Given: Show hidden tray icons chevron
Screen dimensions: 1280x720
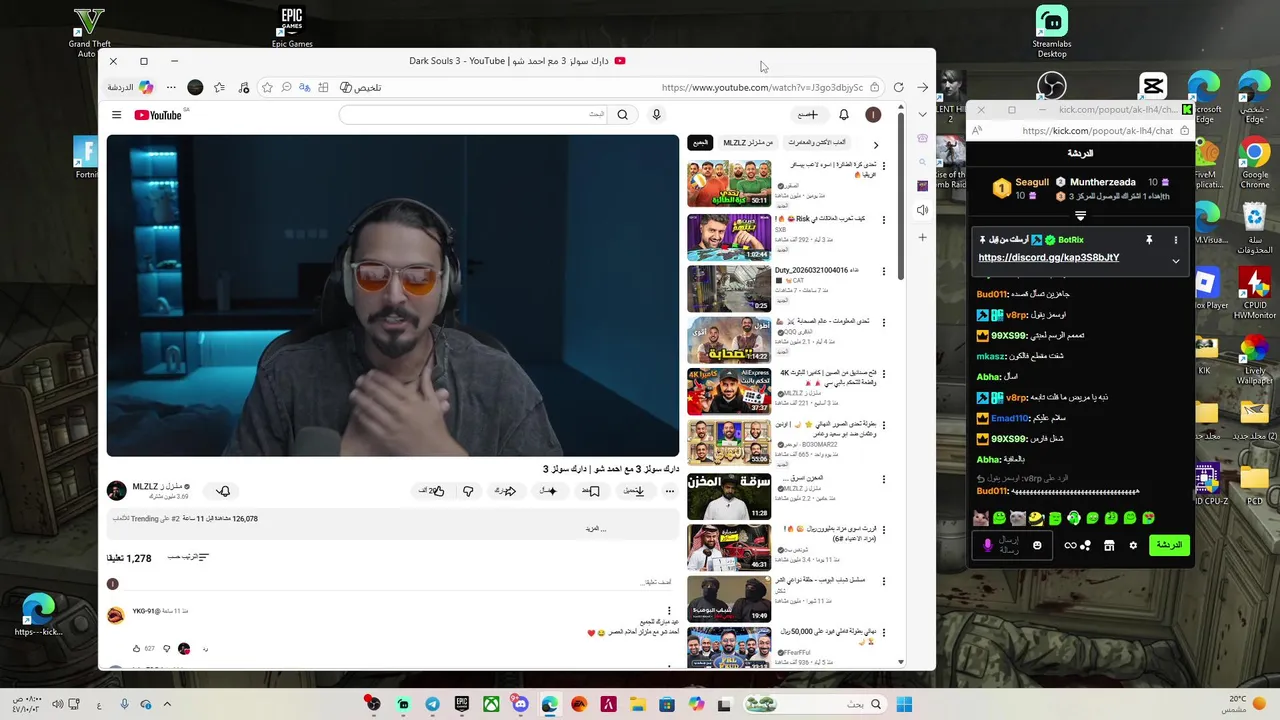Looking at the screenshot, I should pyautogui.click(x=167, y=704).
